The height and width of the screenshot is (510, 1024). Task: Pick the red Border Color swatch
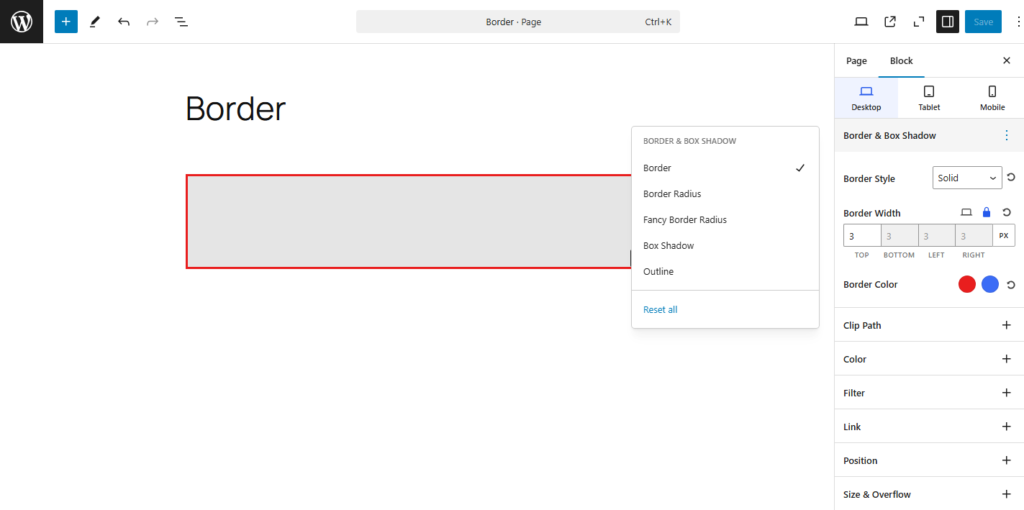click(967, 285)
